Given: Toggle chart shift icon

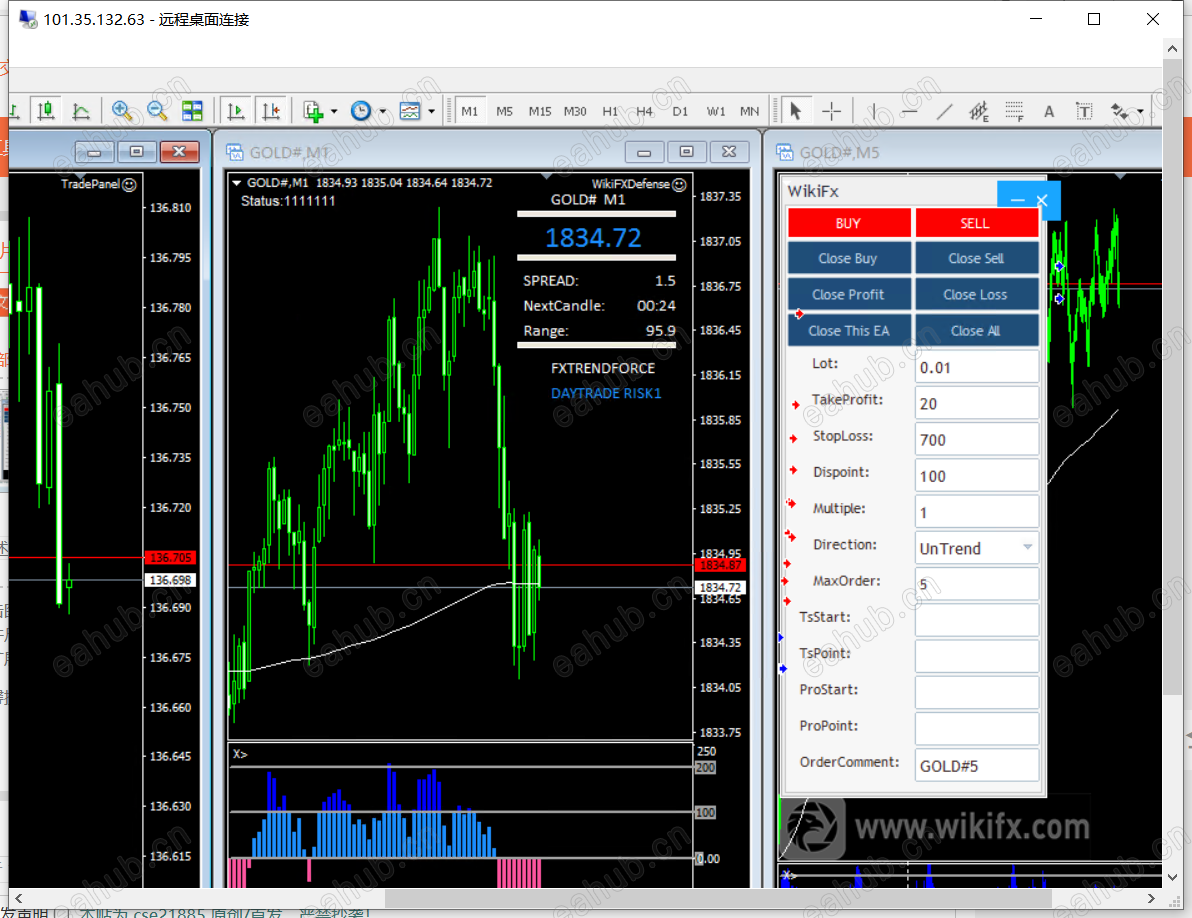Looking at the screenshot, I should [x=271, y=111].
